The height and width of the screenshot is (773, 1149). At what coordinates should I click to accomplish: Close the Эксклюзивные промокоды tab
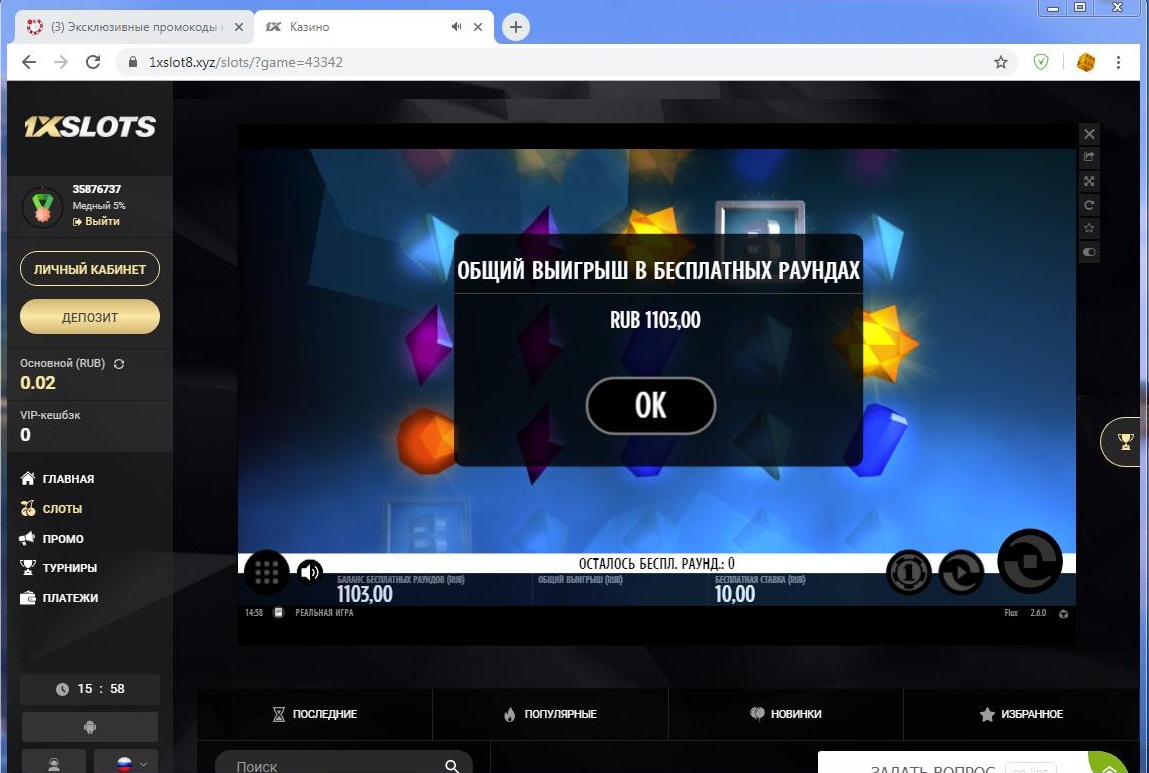coord(238,27)
